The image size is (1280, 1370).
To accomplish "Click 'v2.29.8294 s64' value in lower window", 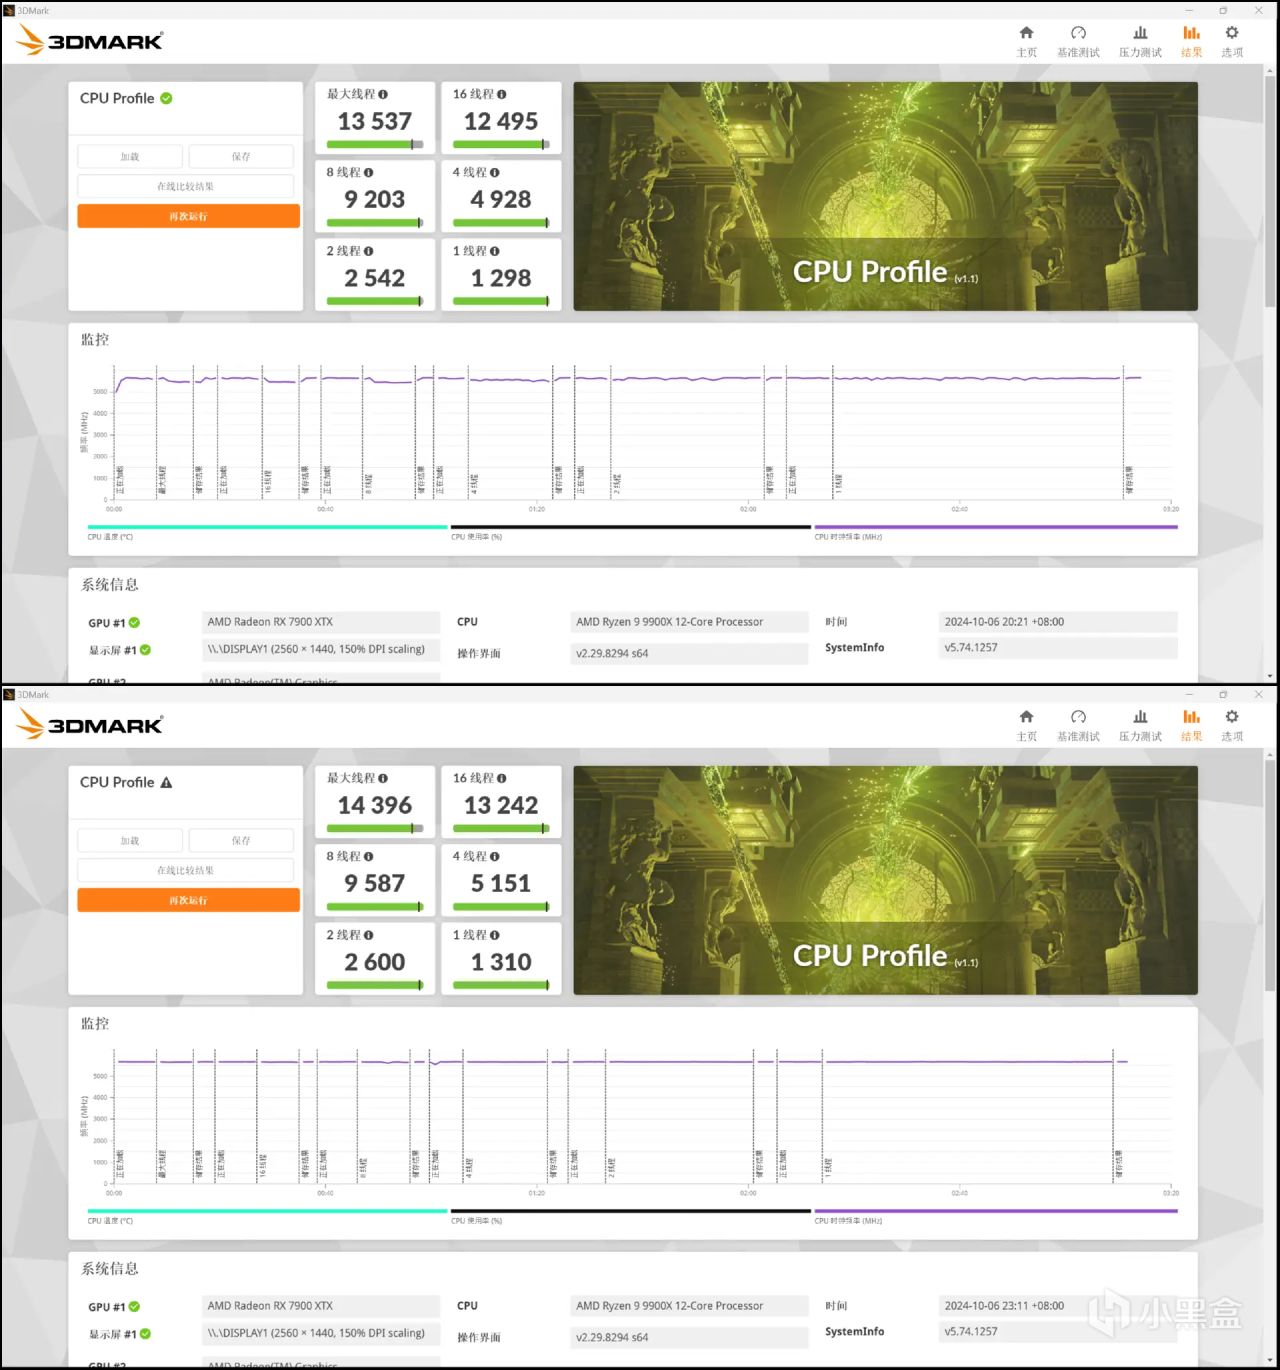I will 612,1337.
